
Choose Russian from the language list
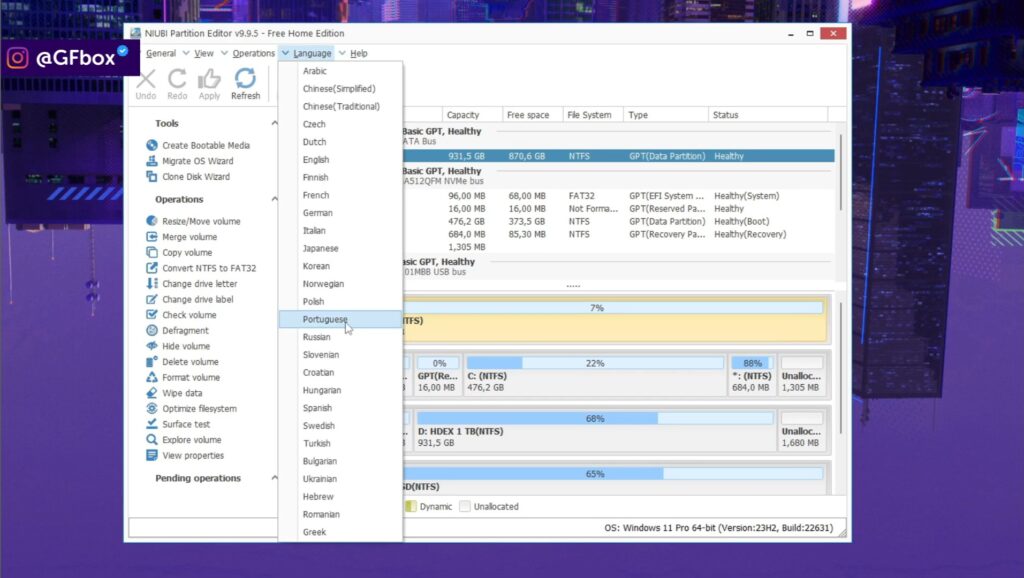[340, 337]
